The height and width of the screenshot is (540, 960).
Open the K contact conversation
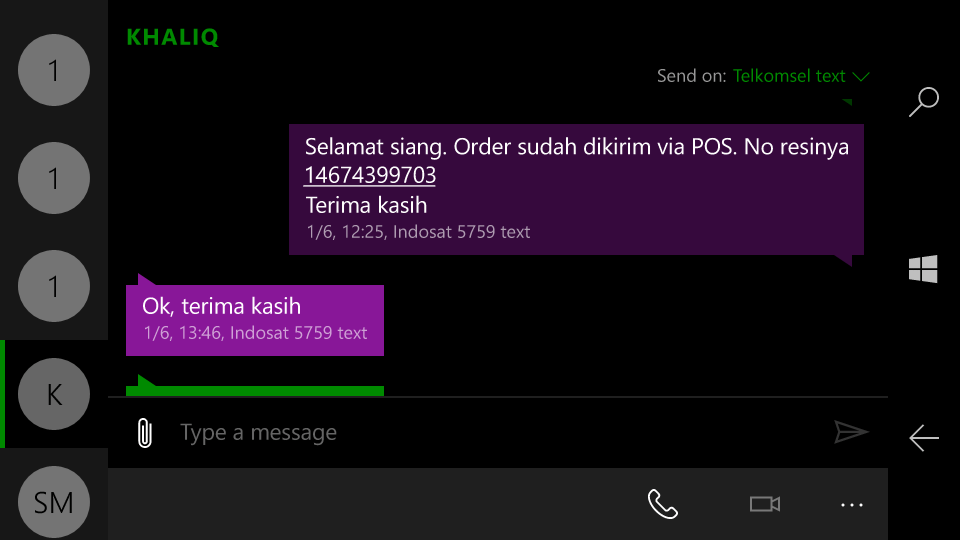coord(54,394)
